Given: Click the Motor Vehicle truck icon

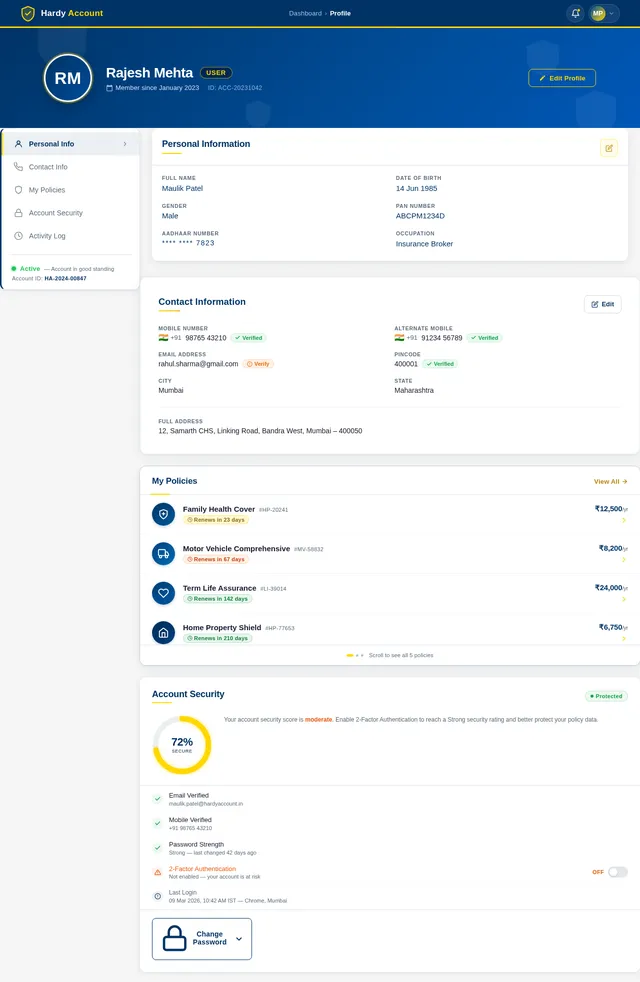Looking at the screenshot, I should (x=163, y=553).
